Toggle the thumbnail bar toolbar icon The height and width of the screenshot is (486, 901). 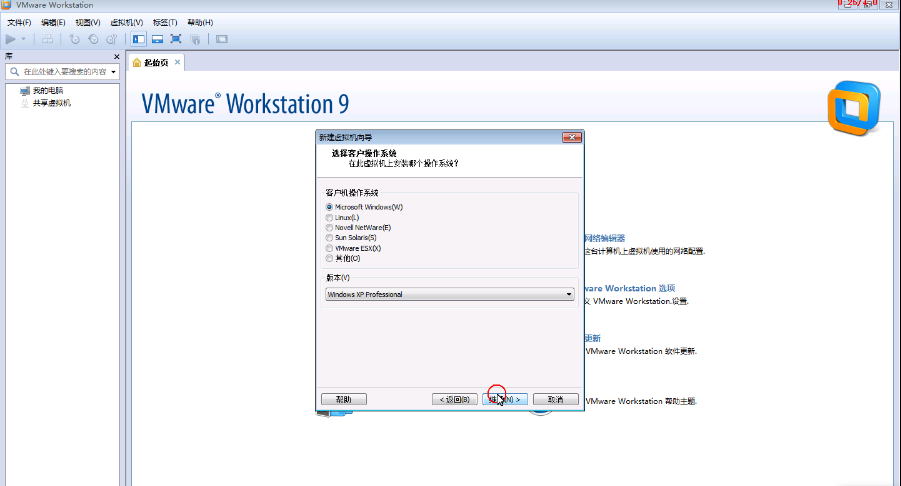pyautogui.click(x=157, y=39)
